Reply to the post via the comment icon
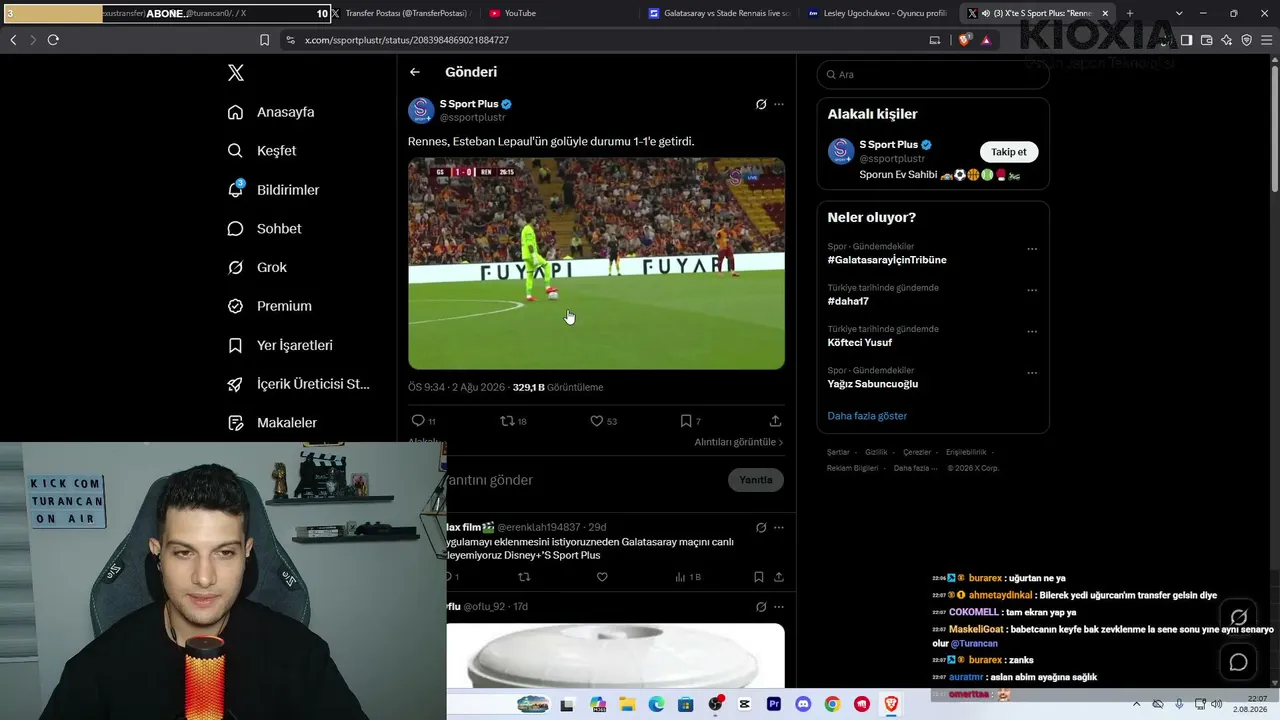The image size is (1280, 720). (418, 421)
